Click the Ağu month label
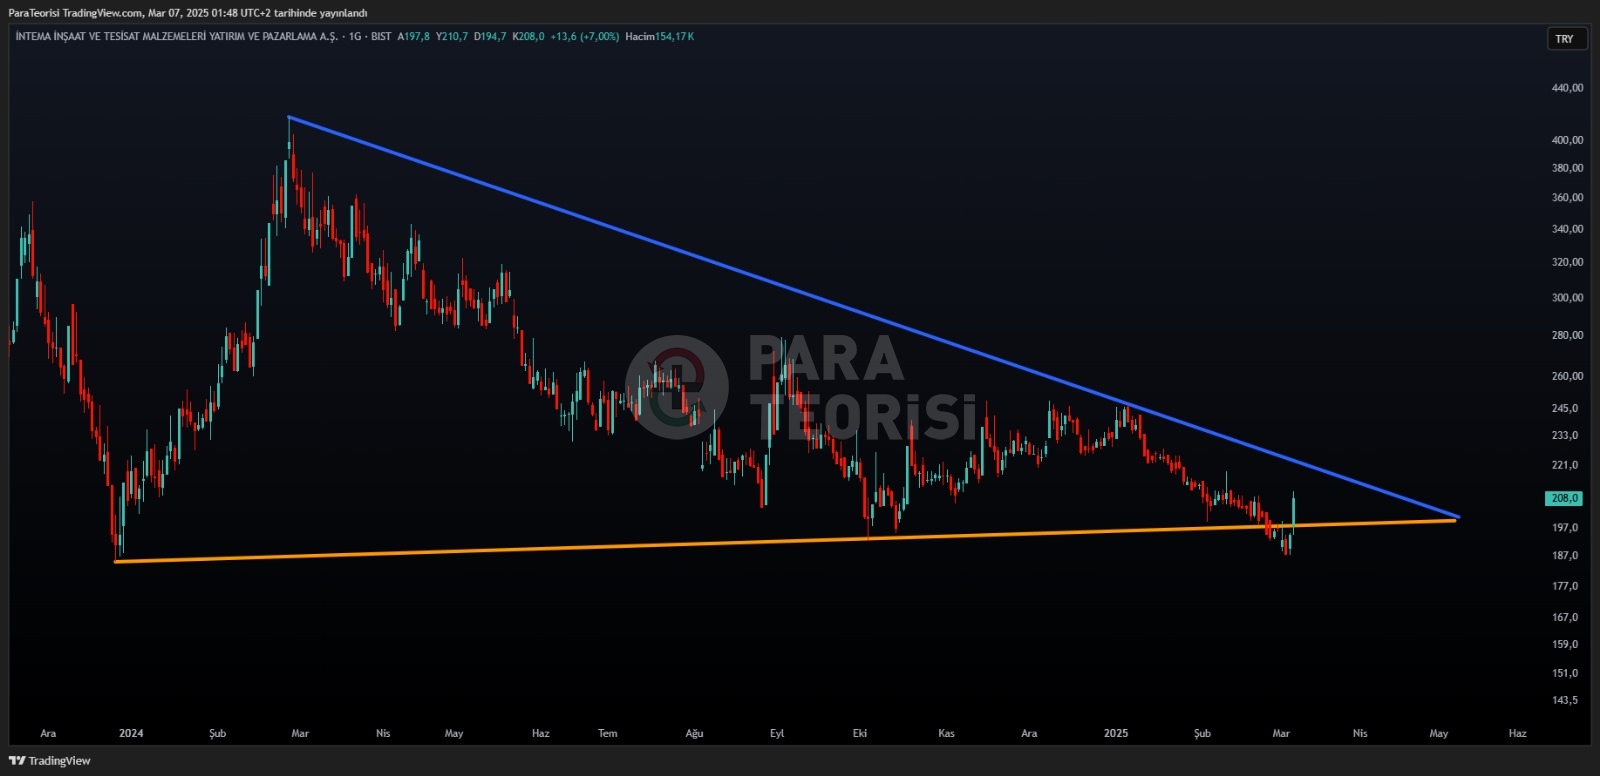Screen dimensions: 1600x776 tap(695, 734)
